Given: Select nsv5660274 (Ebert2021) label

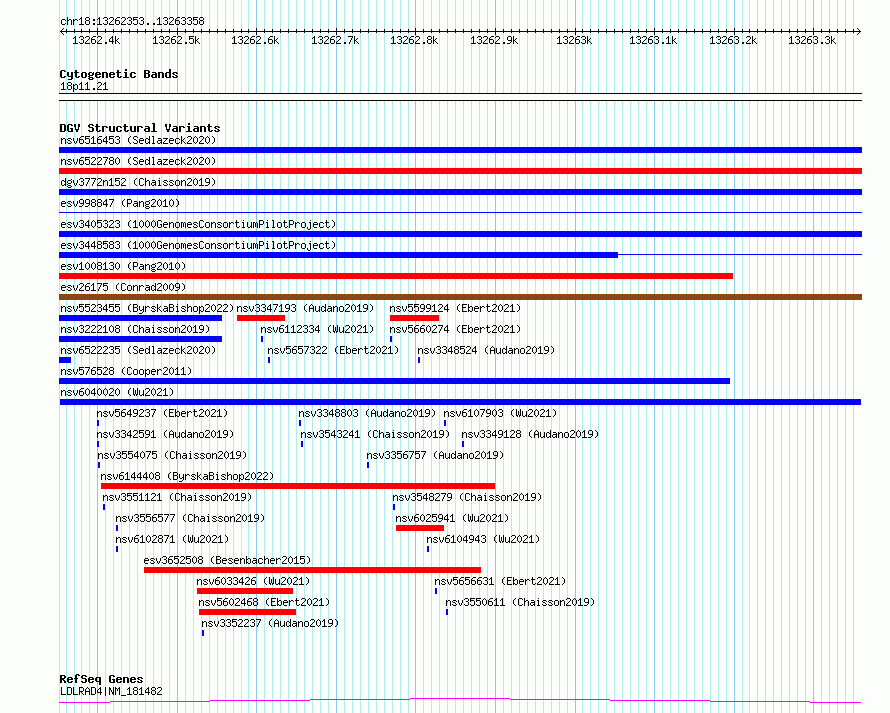Looking at the screenshot, I should coord(455,329).
